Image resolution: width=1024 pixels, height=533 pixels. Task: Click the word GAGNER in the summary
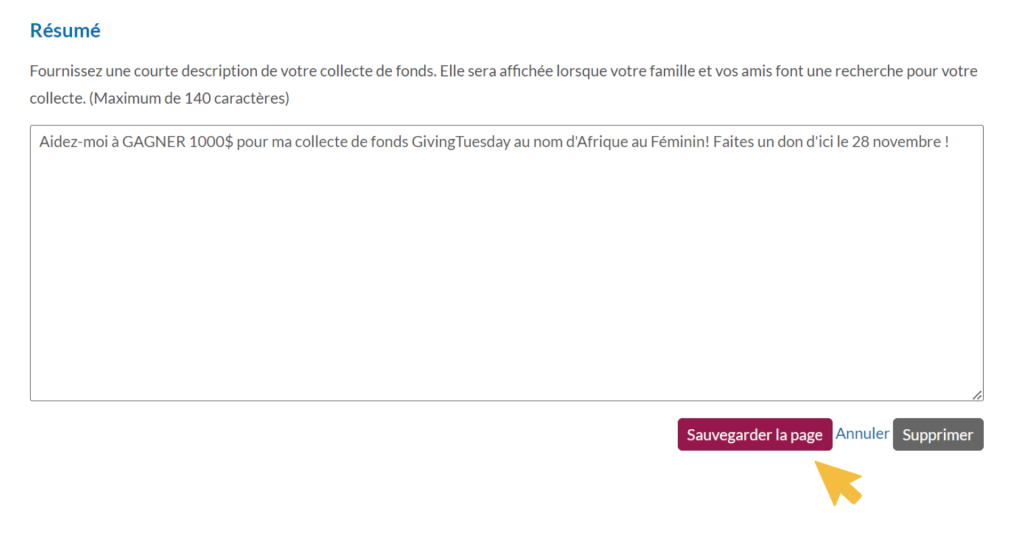coord(154,142)
